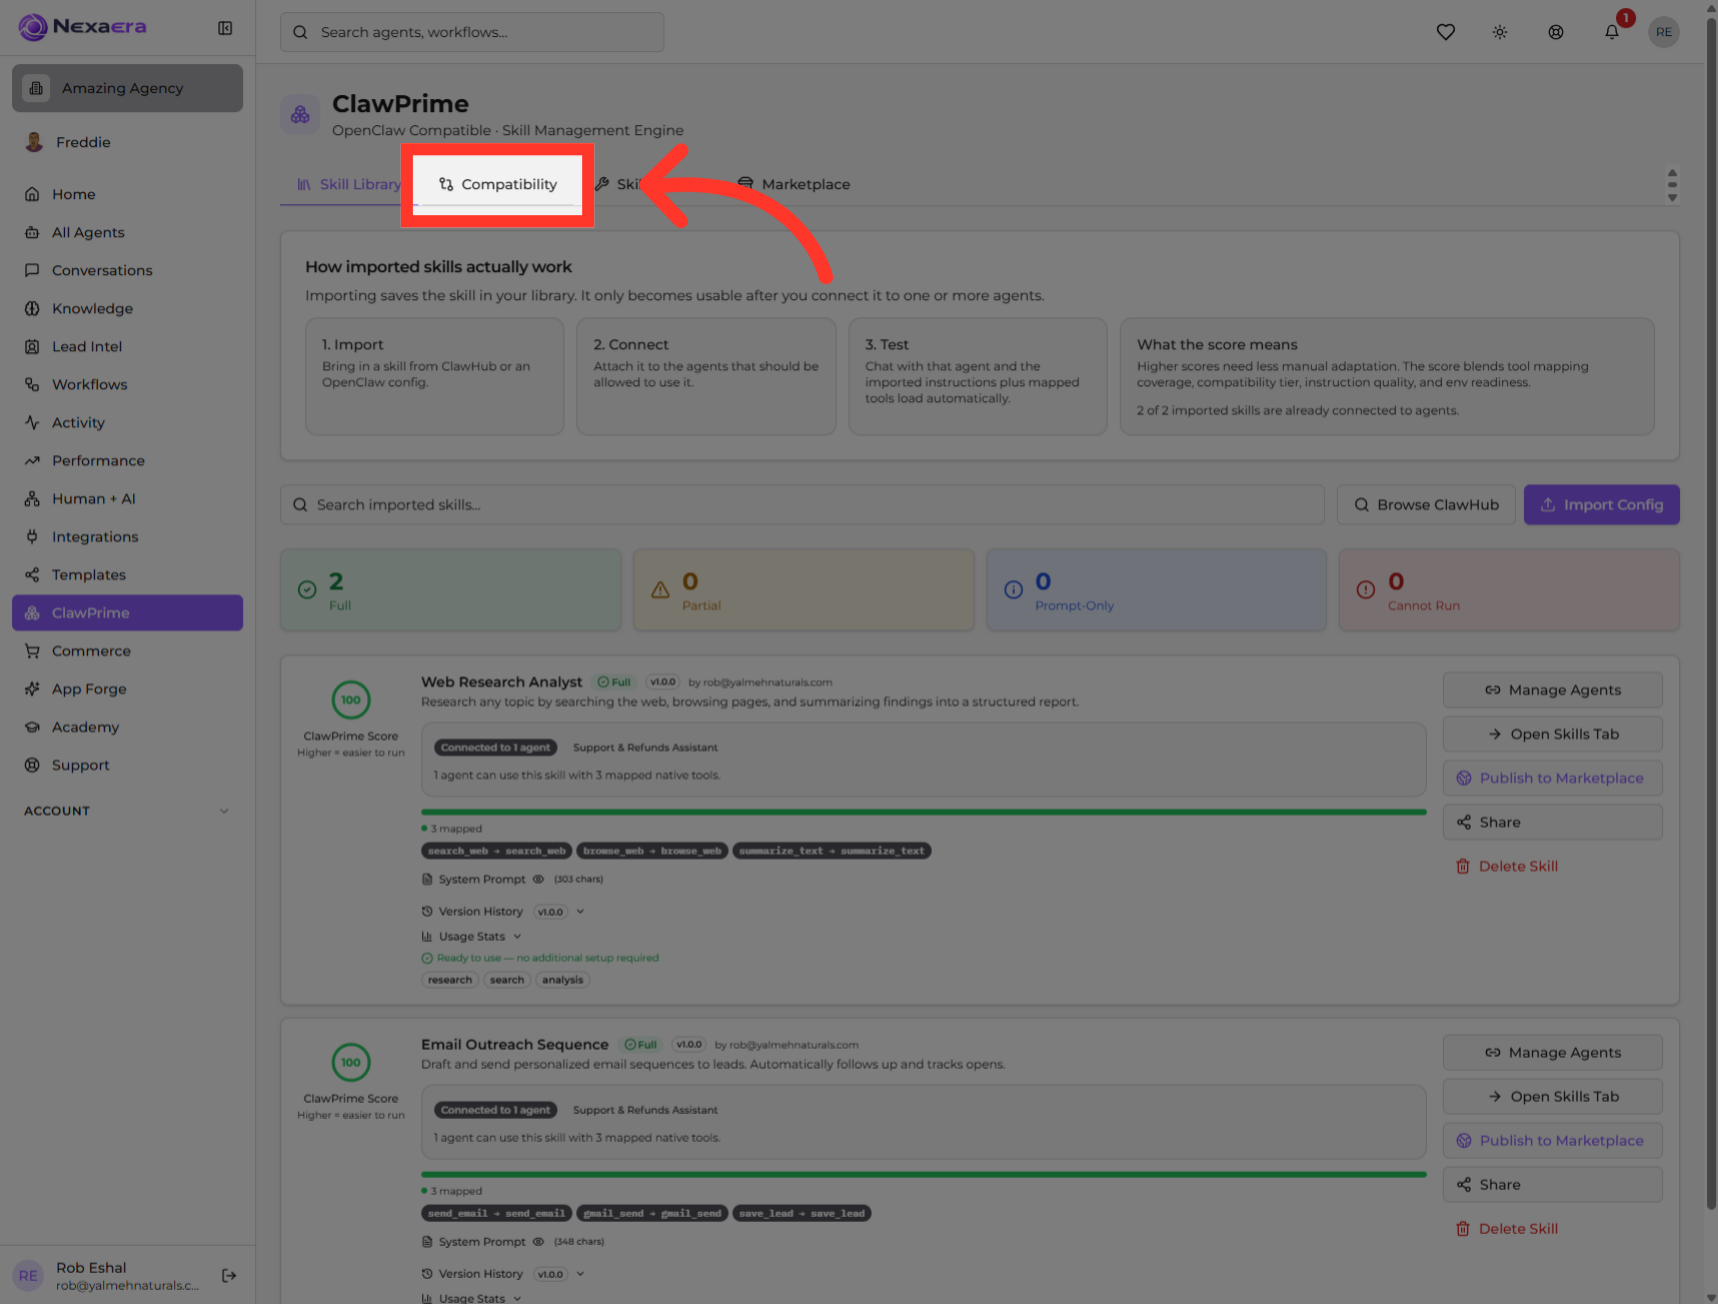Share the Email Outreach Sequence skill
The height and width of the screenshot is (1304, 1718).
click(1552, 1184)
